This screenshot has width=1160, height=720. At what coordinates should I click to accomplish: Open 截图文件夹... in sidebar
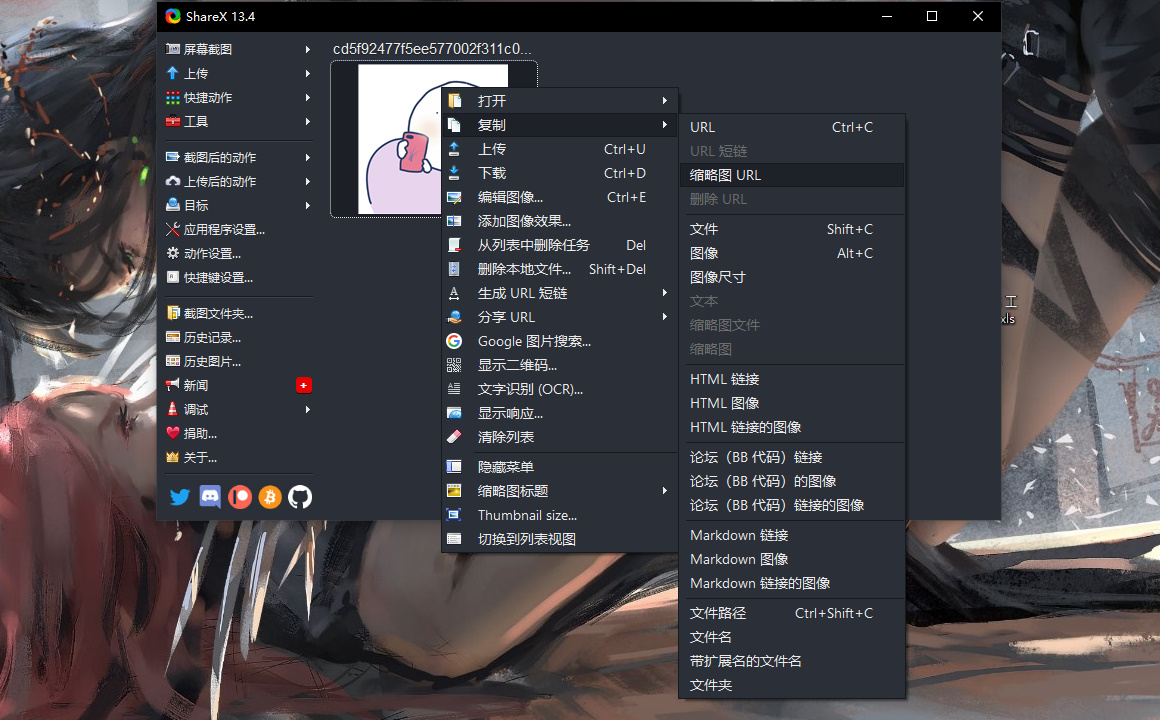click(x=238, y=314)
